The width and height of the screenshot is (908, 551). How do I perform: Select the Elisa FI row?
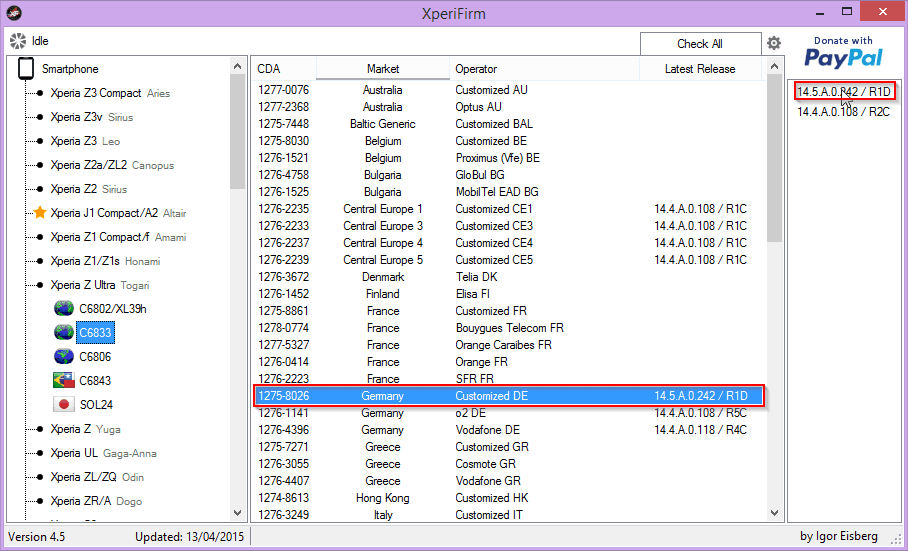click(508, 294)
